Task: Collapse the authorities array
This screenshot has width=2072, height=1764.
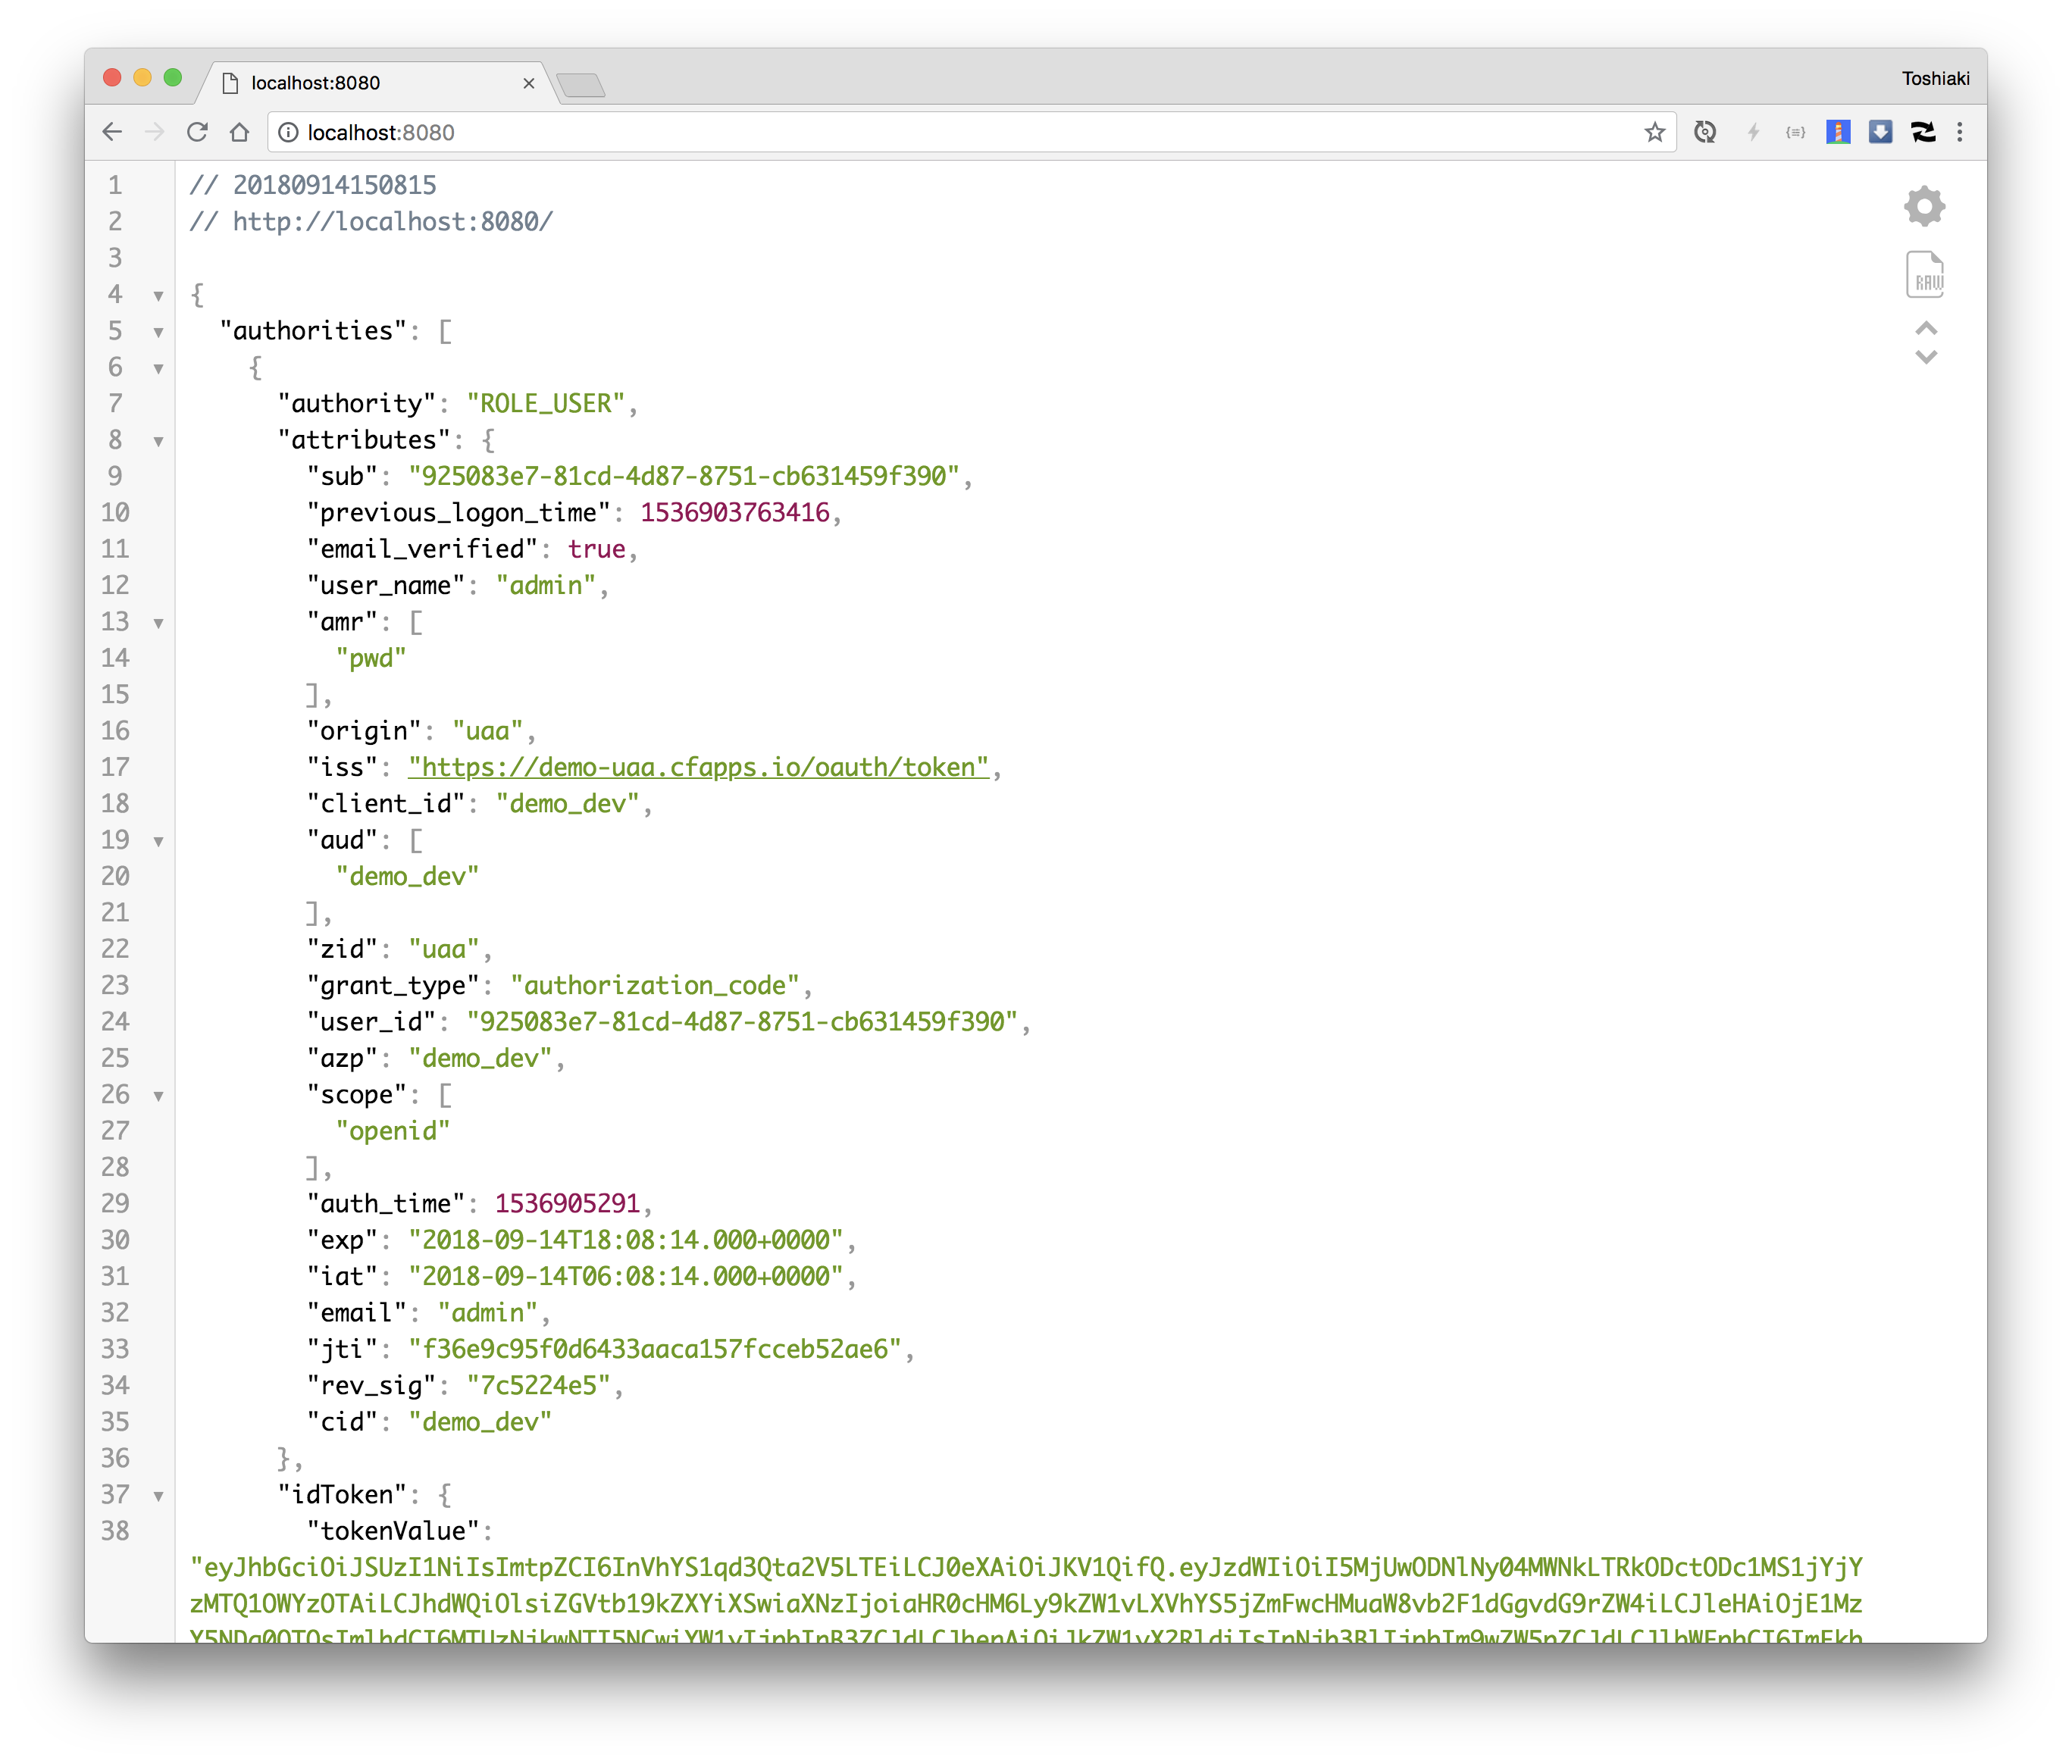Action: [x=158, y=332]
